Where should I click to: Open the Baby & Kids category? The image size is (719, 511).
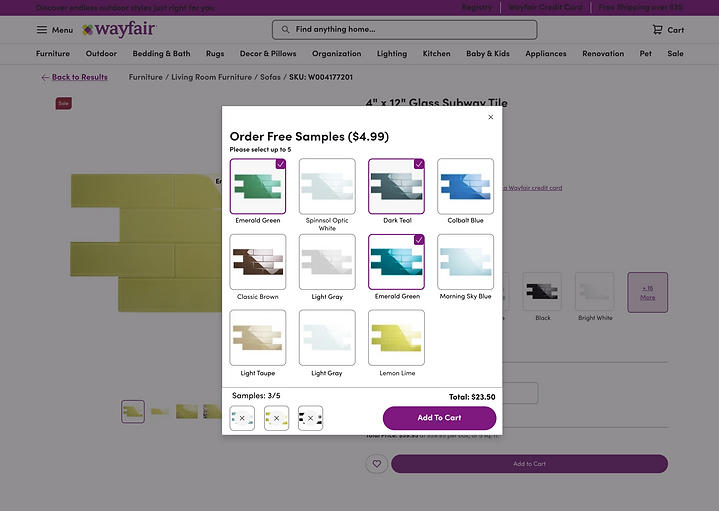point(488,54)
